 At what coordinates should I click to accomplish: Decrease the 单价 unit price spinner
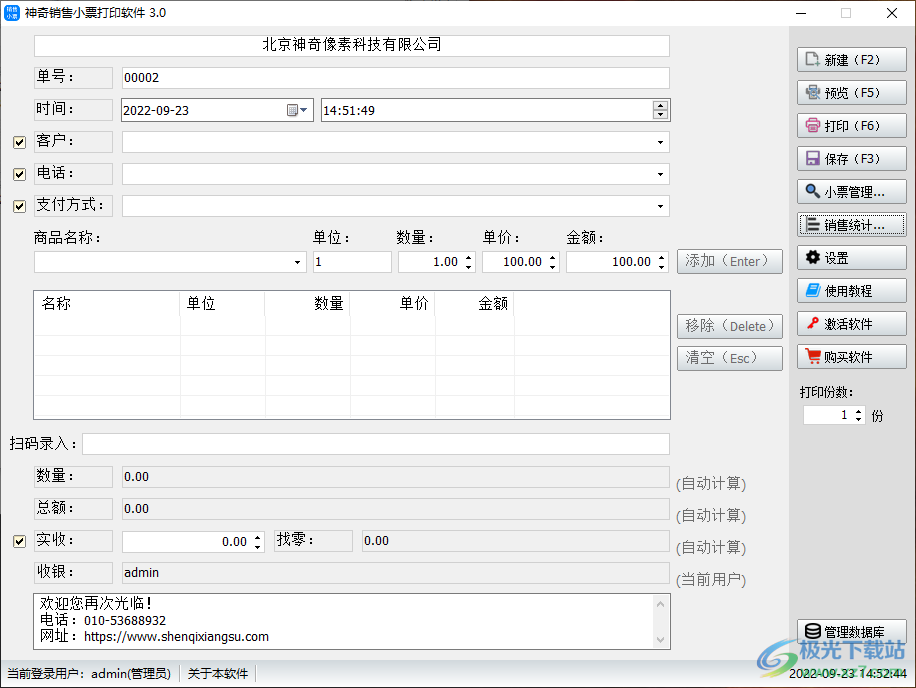553,267
